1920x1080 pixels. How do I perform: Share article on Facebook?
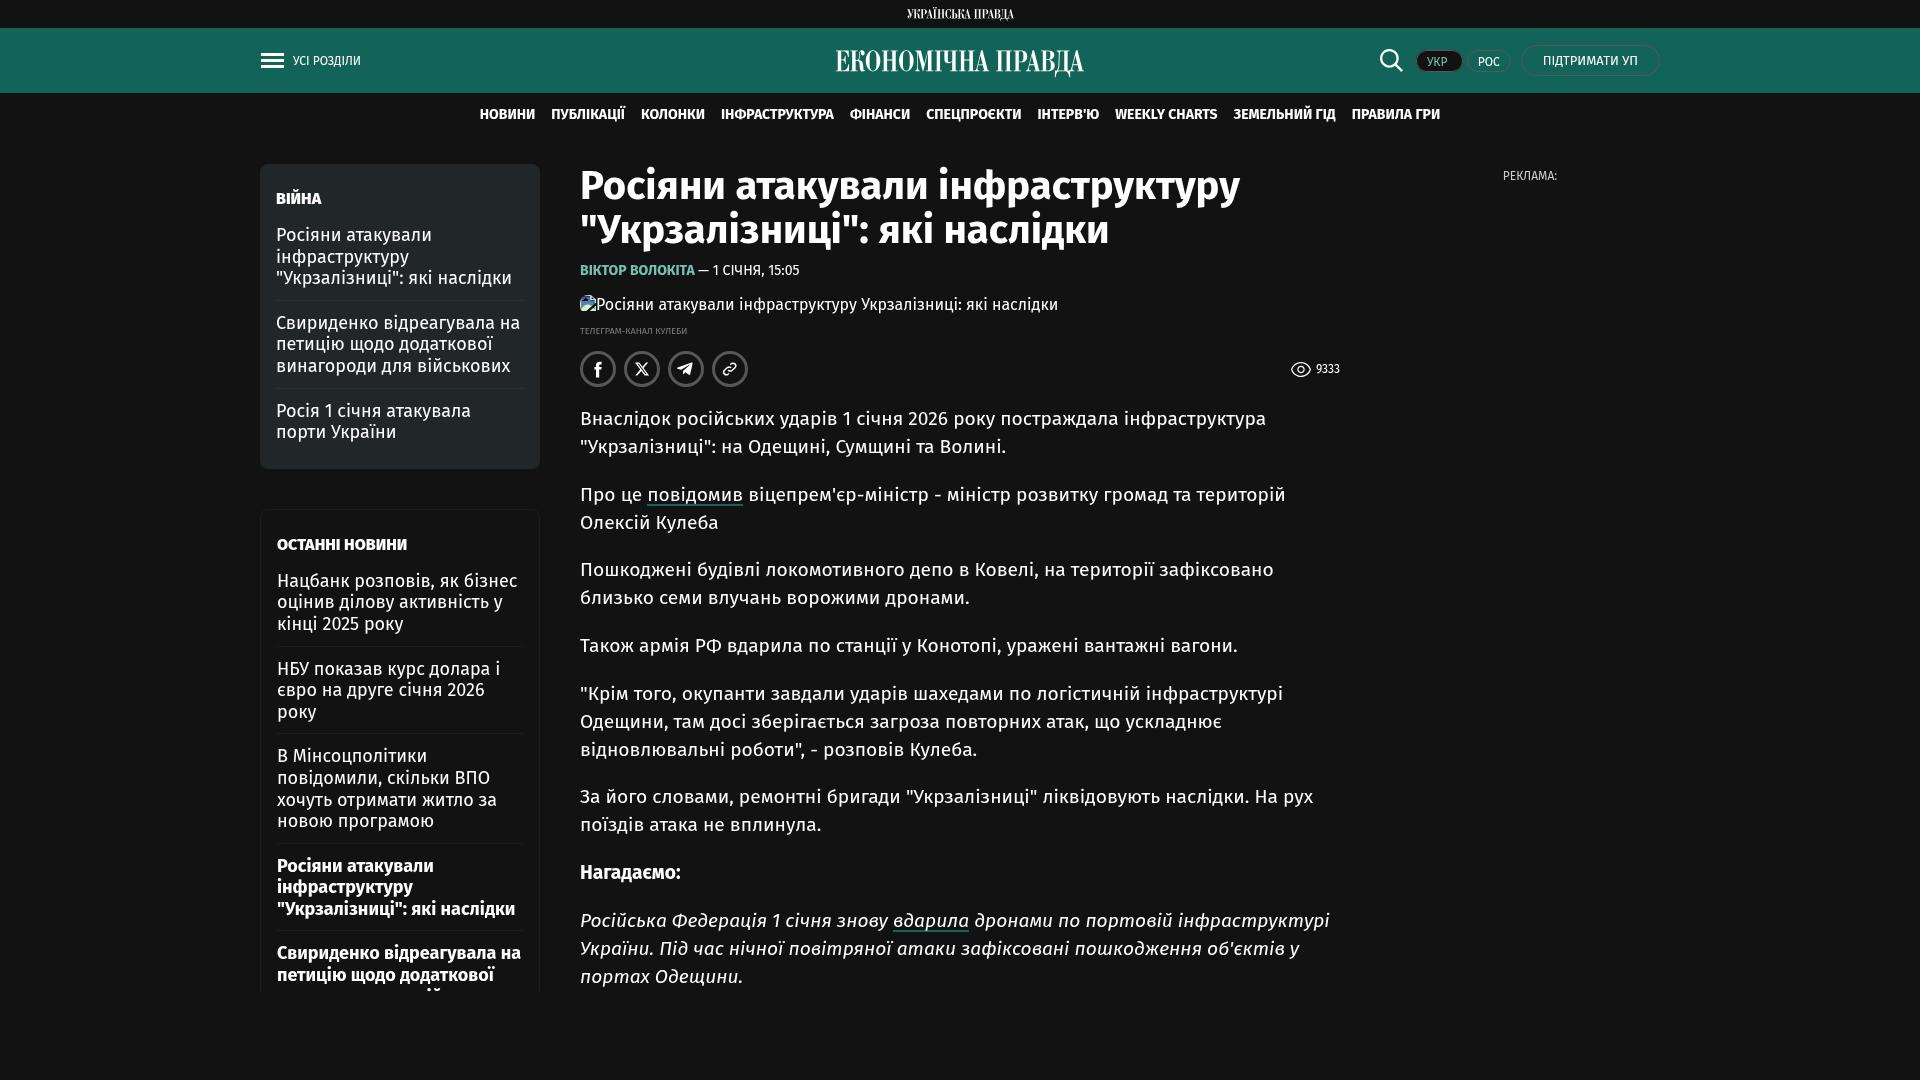pos(598,369)
